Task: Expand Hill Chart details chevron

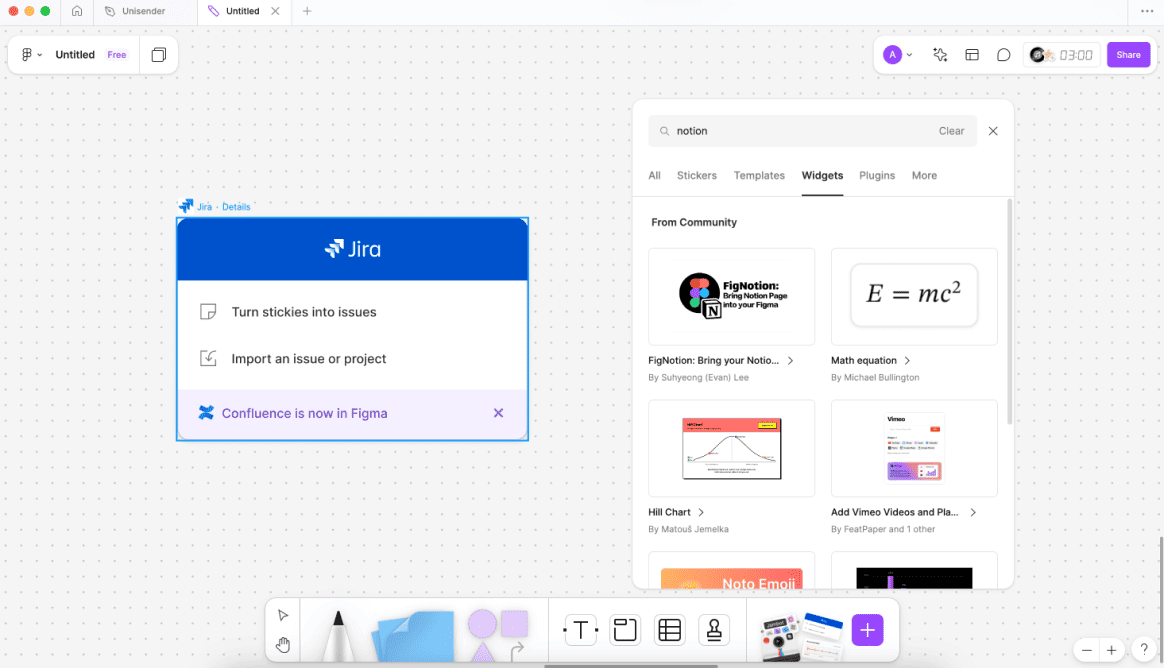Action: pyautogui.click(x=701, y=512)
